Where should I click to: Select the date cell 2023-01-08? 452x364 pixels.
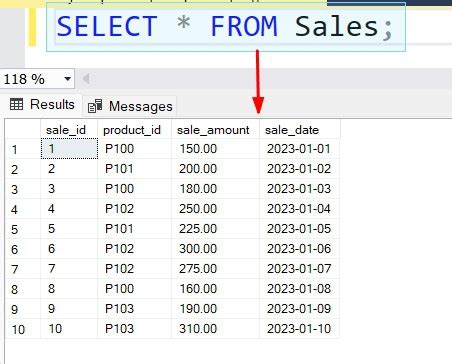tap(300, 289)
